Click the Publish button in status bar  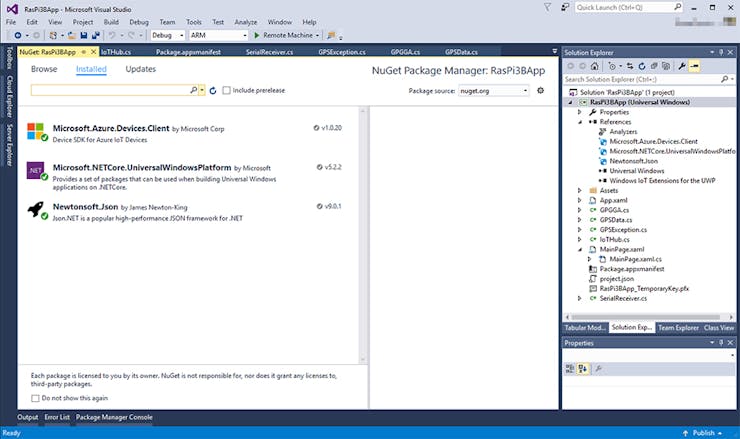[x=703, y=433]
